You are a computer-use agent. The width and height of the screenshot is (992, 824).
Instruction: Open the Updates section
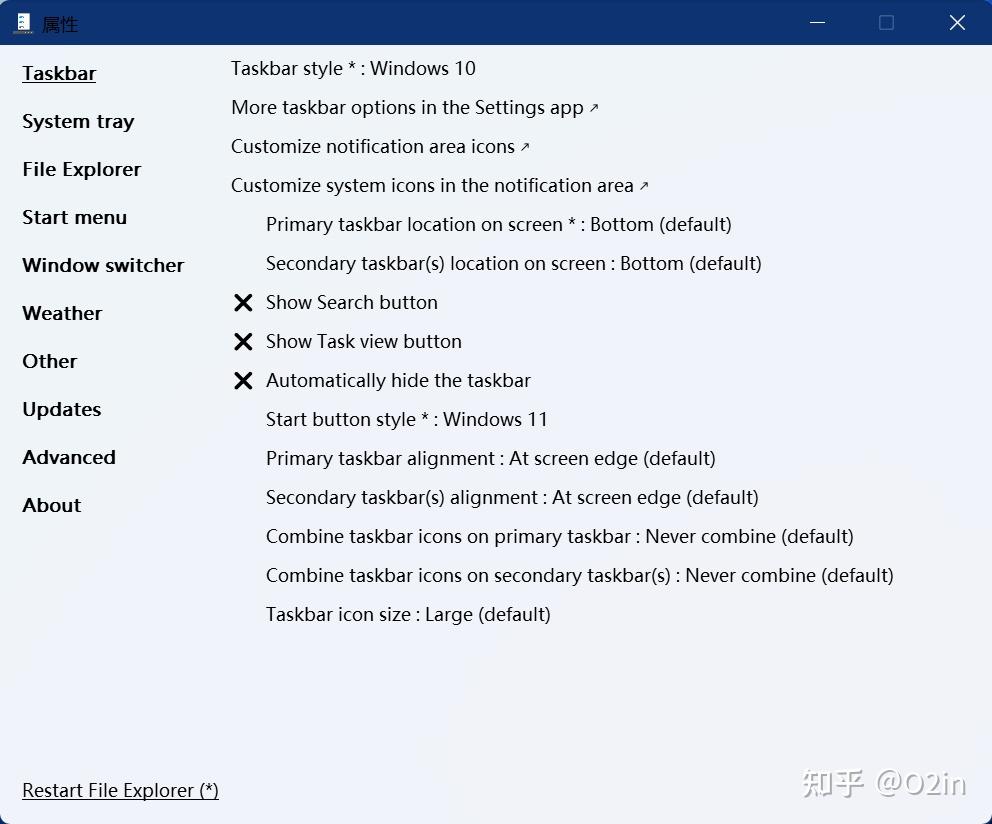pos(61,410)
